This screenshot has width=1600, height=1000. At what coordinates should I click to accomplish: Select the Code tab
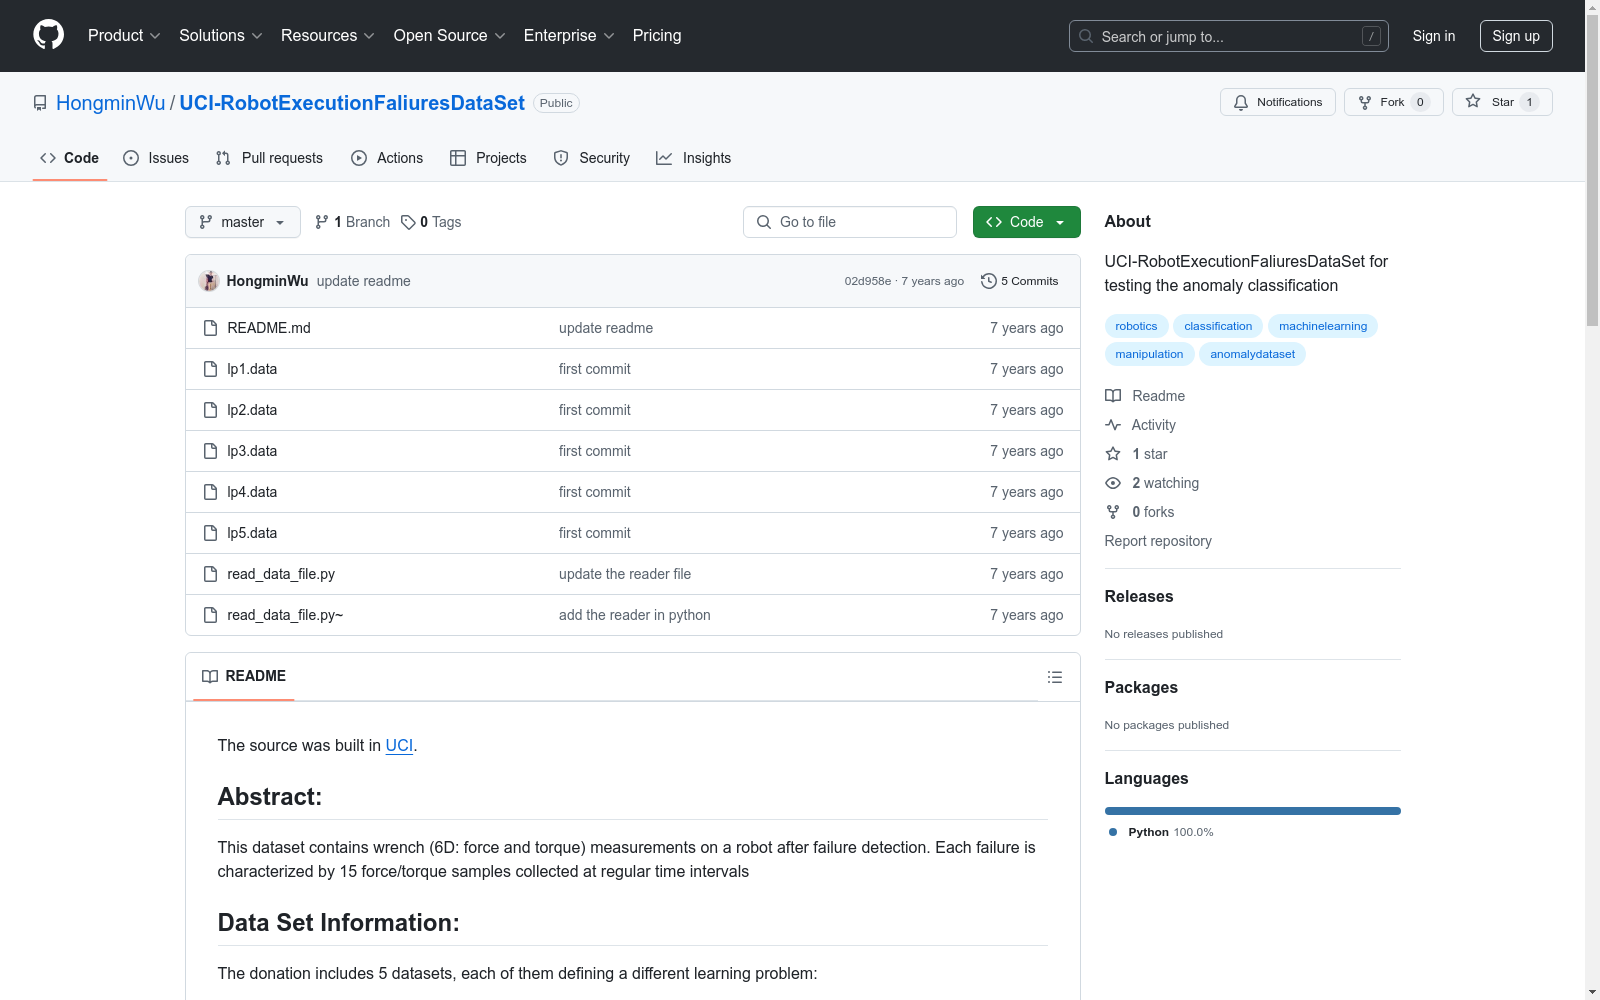tap(70, 158)
